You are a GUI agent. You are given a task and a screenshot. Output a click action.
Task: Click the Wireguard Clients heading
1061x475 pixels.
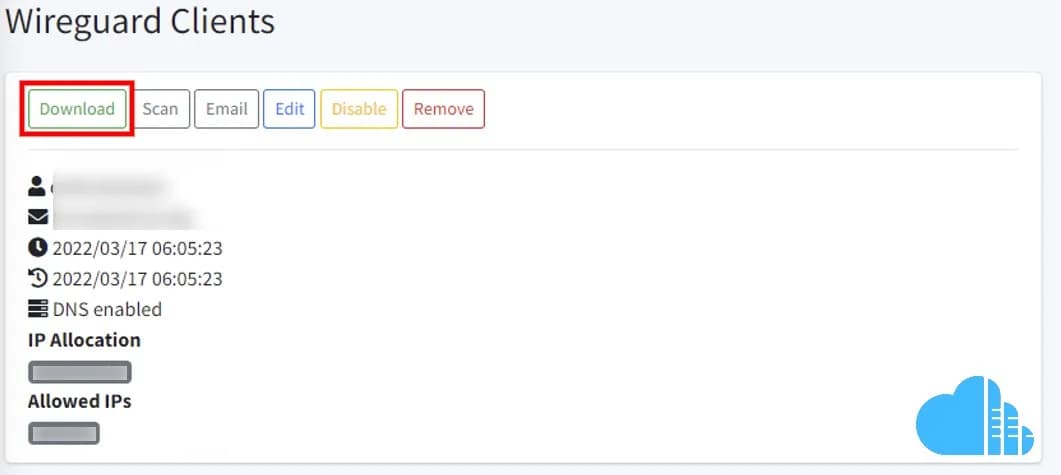tap(140, 22)
